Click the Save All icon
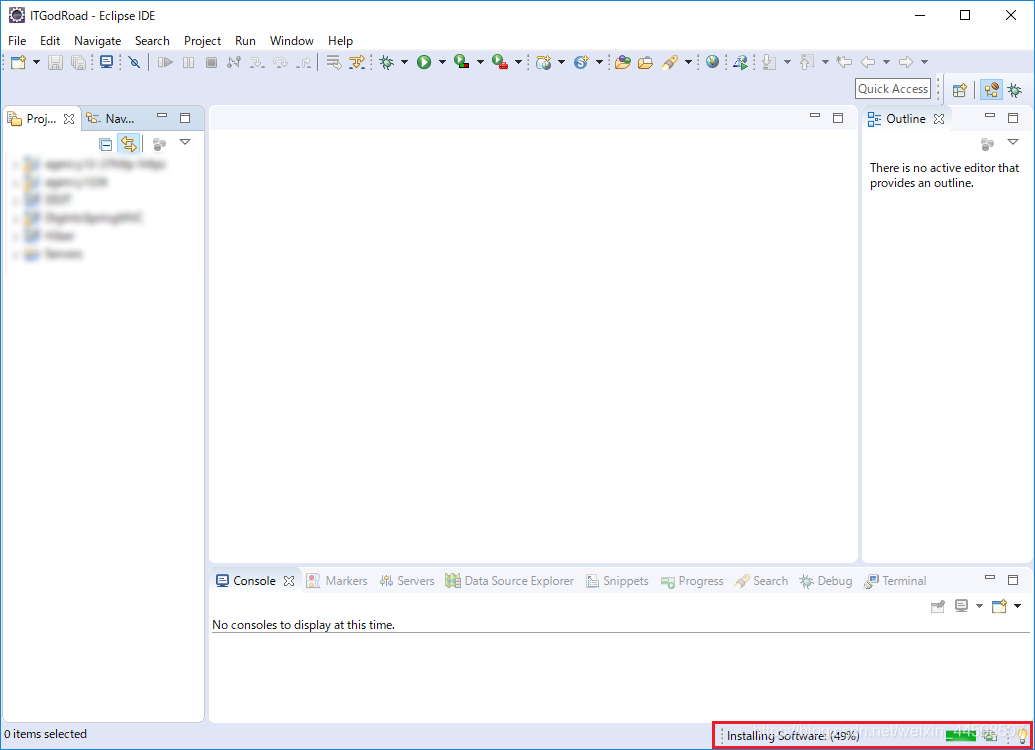 pyautogui.click(x=79, y=62)
